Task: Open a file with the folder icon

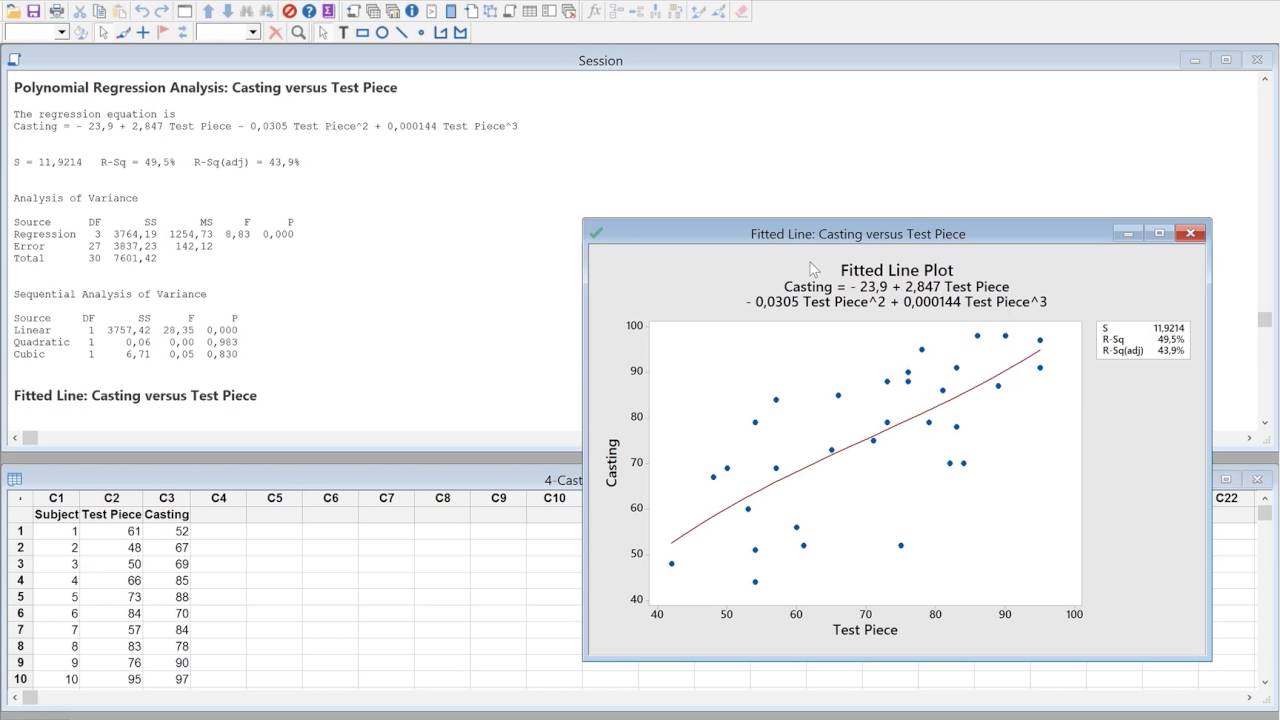Action: [13, 11]
